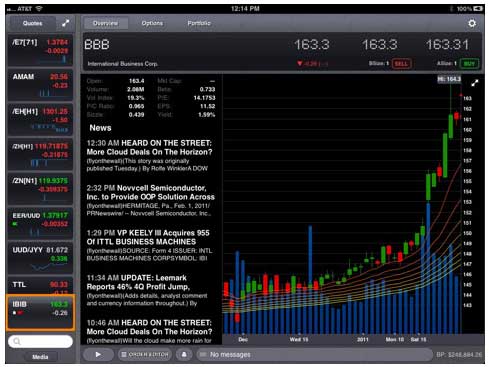Viewport: 489px width, 367px height.
Task: Expand the price chart to fullscreen
Action: [475, 83]
